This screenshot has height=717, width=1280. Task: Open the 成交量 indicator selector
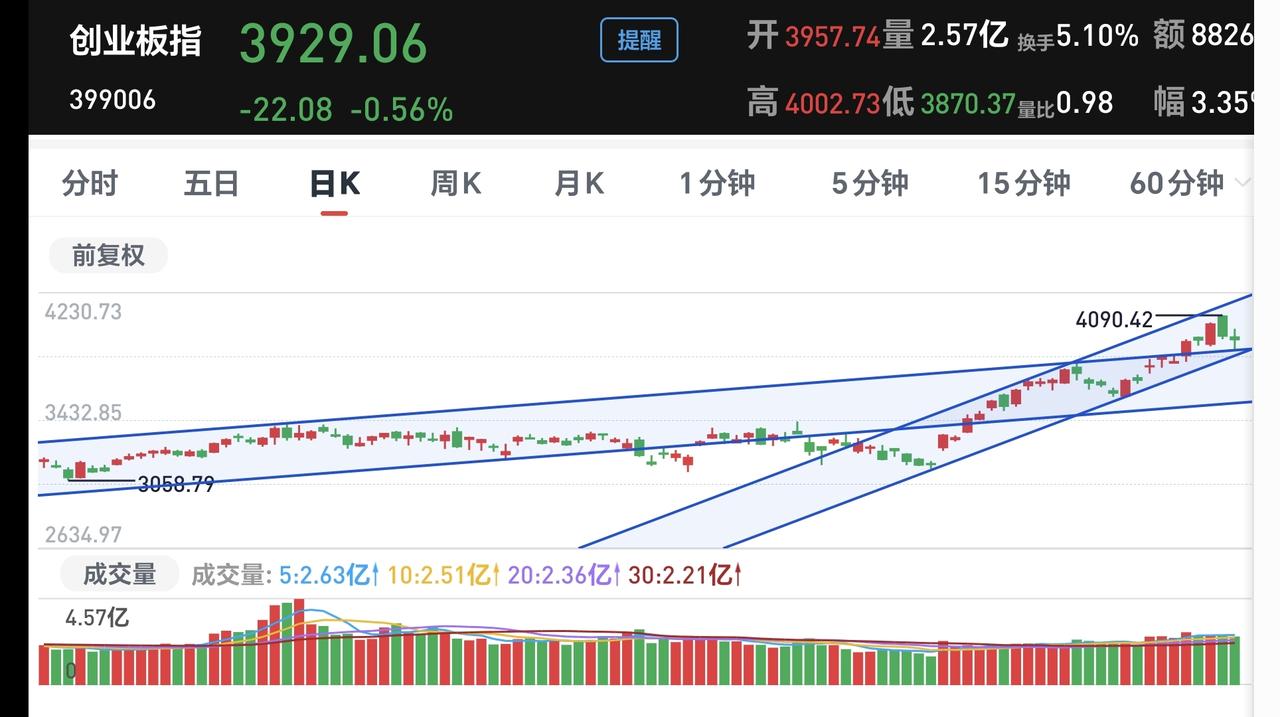point(119,574)
